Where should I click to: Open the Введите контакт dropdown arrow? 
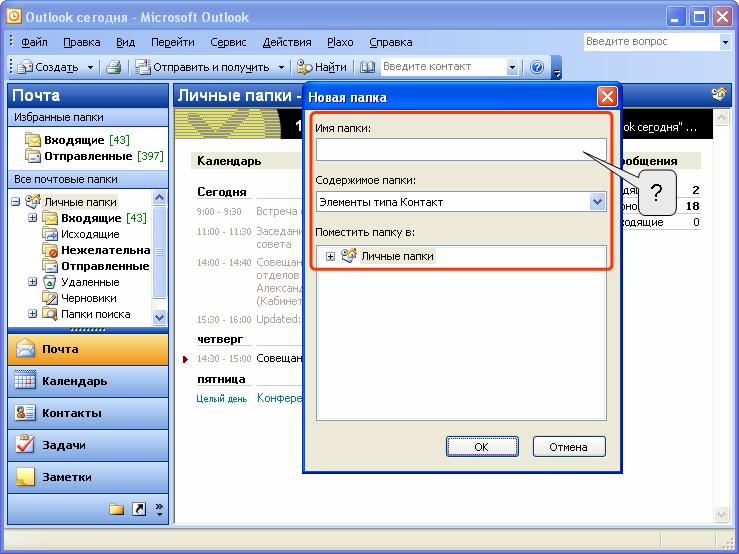click(x=512, y=67)
